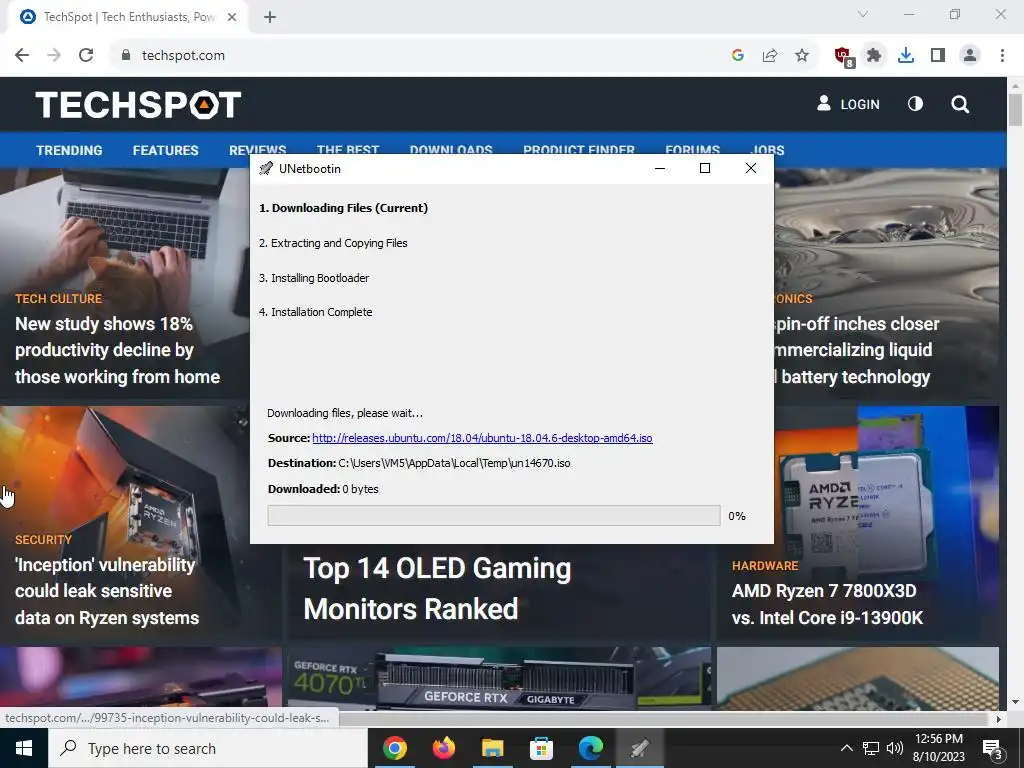Click LOGIN on TechSpot
Image resolution: width=1024 pixels, height=768 pixels.
coord(848,104)
